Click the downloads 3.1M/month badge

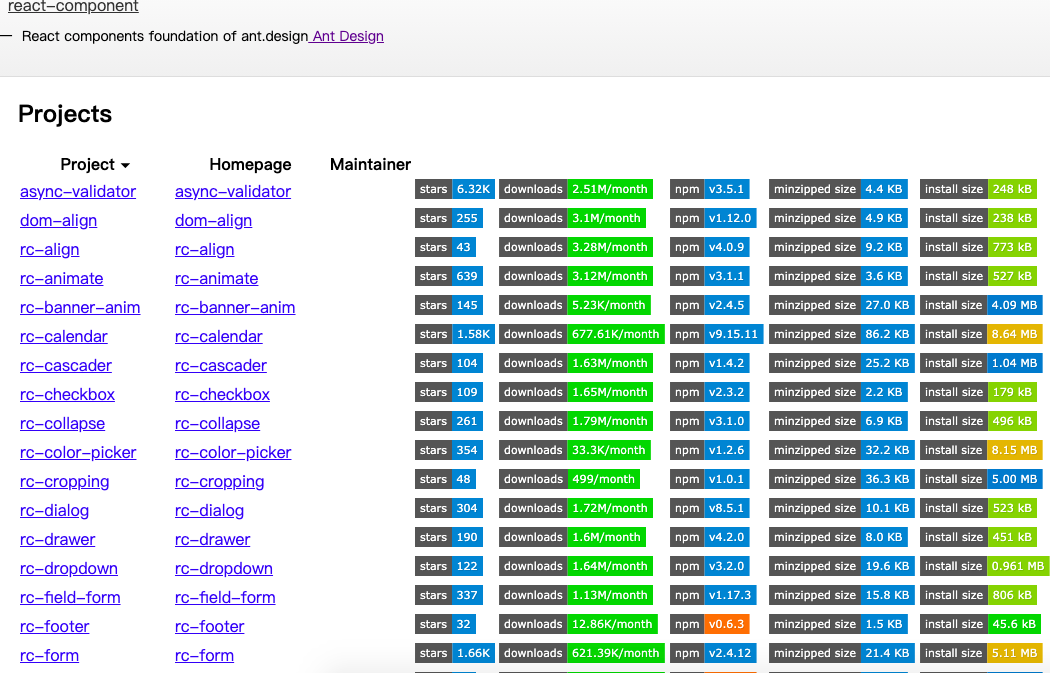pyautogui.click(x=572, y=218)
